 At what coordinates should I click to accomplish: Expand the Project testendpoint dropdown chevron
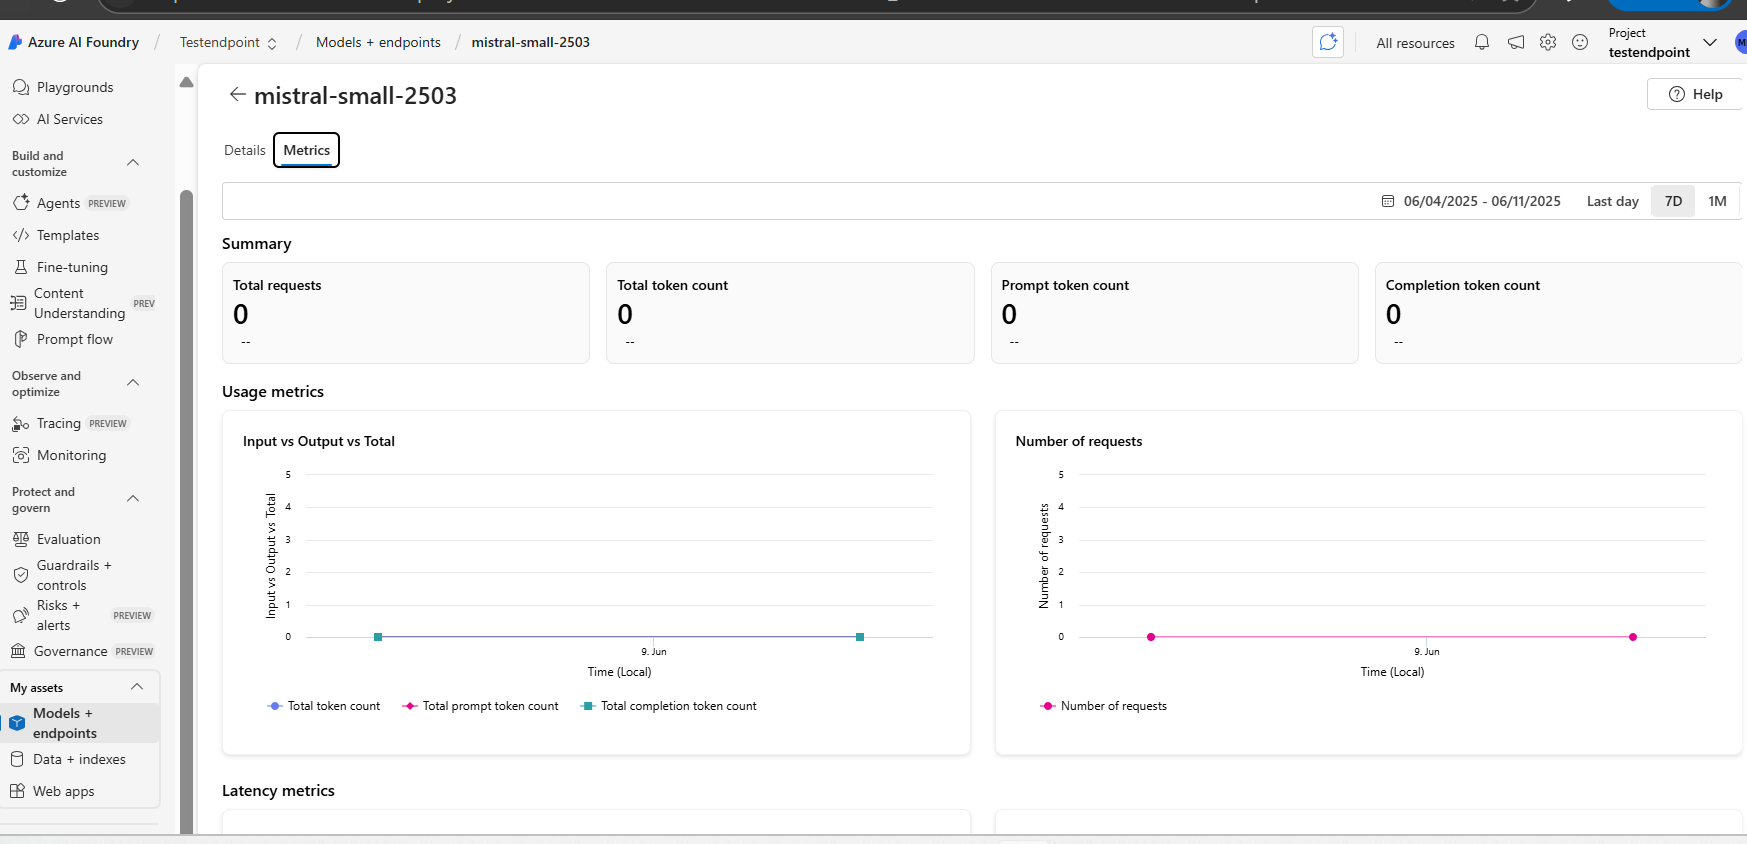click(x=1710, y=42)
